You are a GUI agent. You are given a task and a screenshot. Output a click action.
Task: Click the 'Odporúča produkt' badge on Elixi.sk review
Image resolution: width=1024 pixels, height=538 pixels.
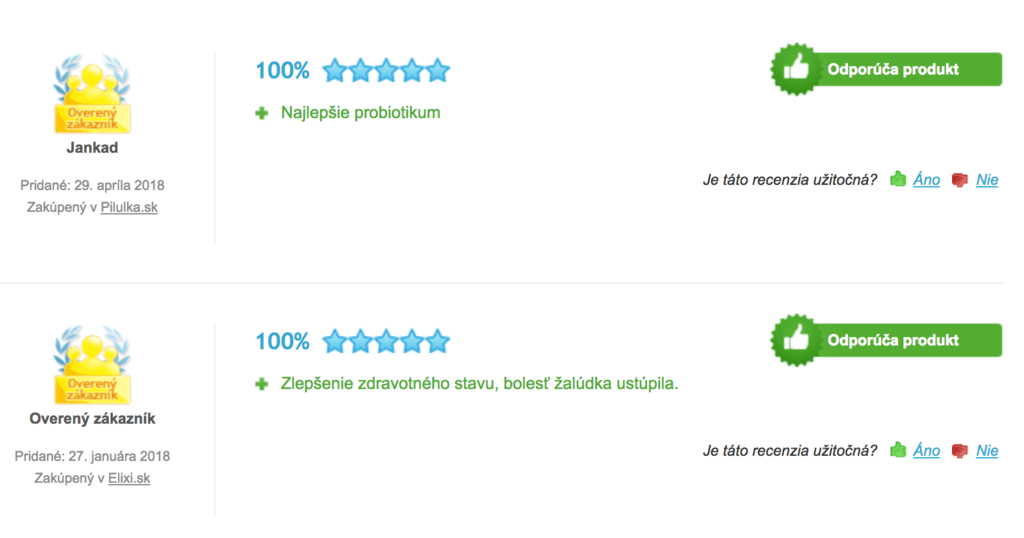click(x=886, y=340)
